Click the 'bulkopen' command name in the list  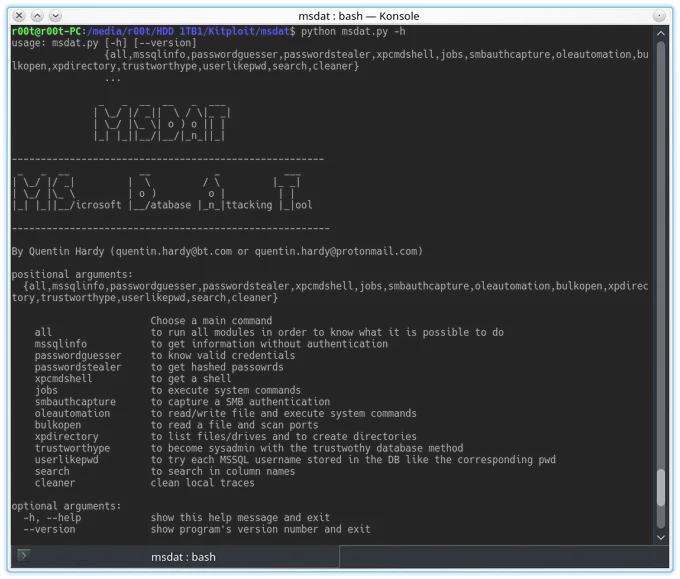click(x=58, y=425)
